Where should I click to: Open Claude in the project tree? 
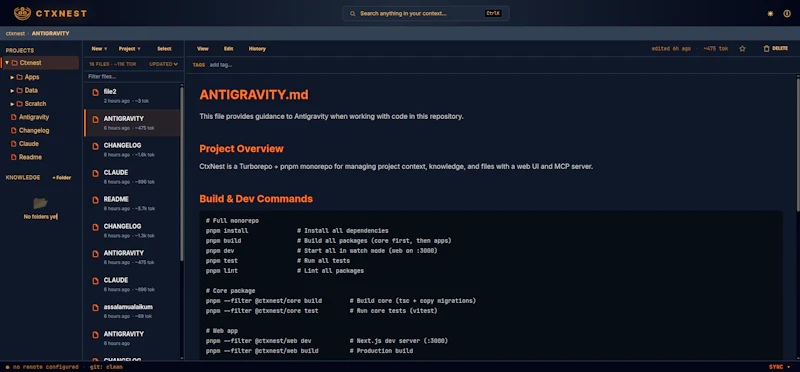(29, 144)
